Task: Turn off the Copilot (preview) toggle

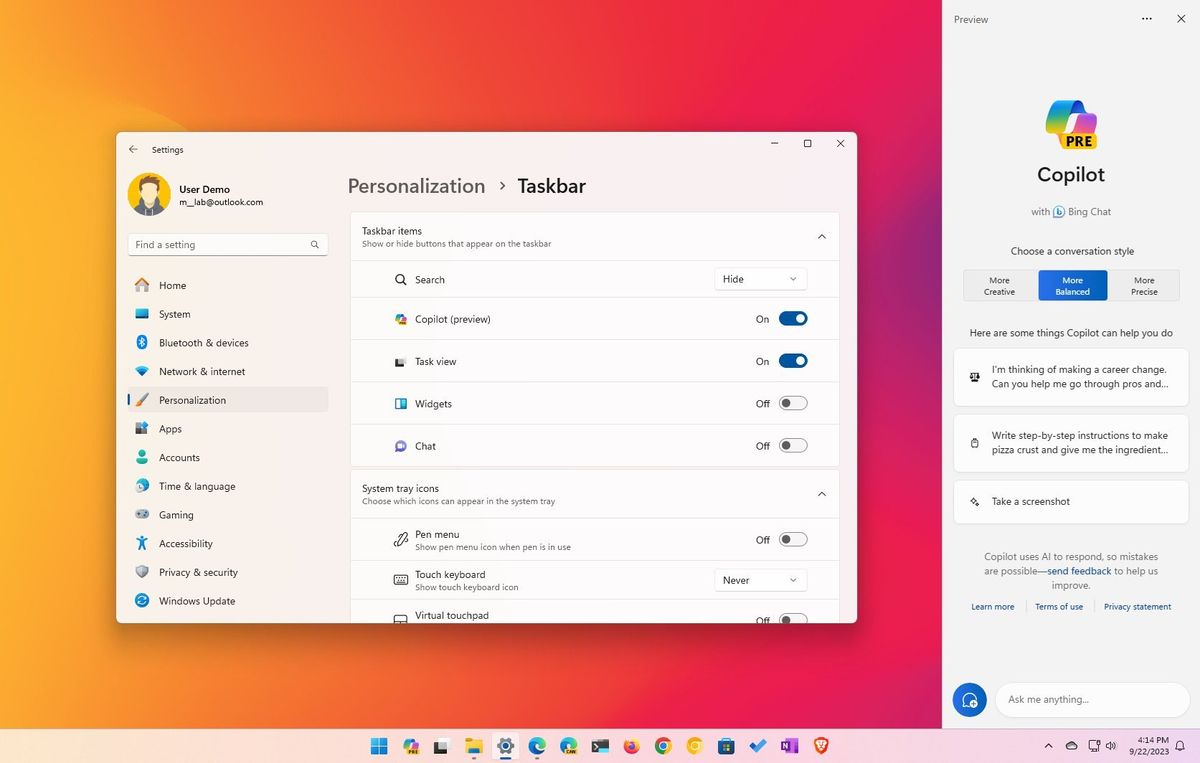Action: pyautogui.click(x=793, y=319)
